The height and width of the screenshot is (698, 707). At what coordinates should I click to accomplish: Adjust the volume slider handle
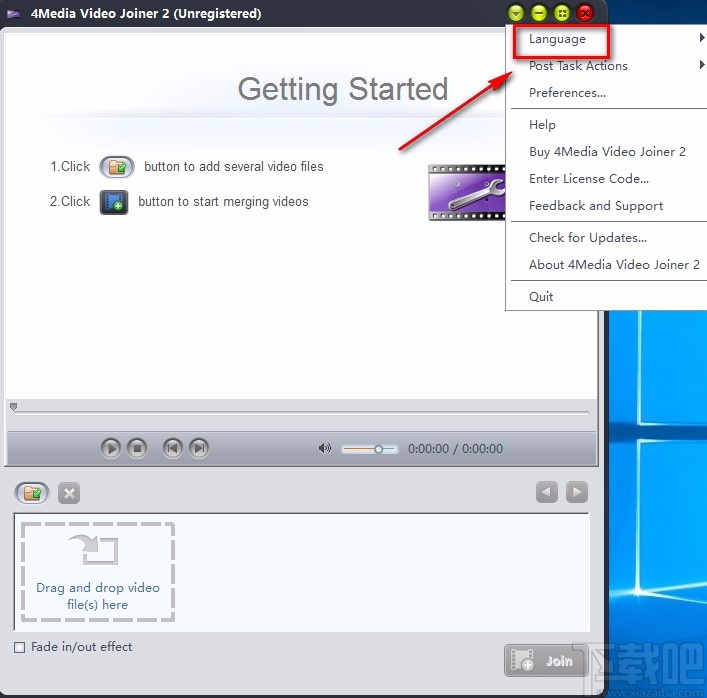(x=379, y=449)
